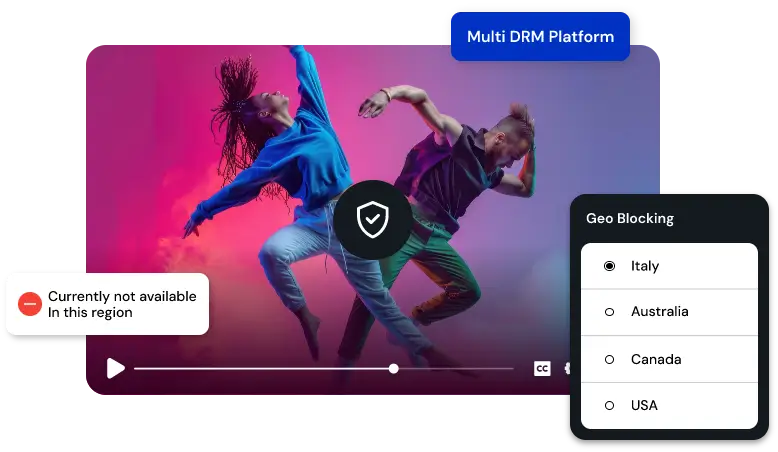Viewport: 778px width, 452px height.
Task: Select the Australia radio button
Action: coord(609,312)
